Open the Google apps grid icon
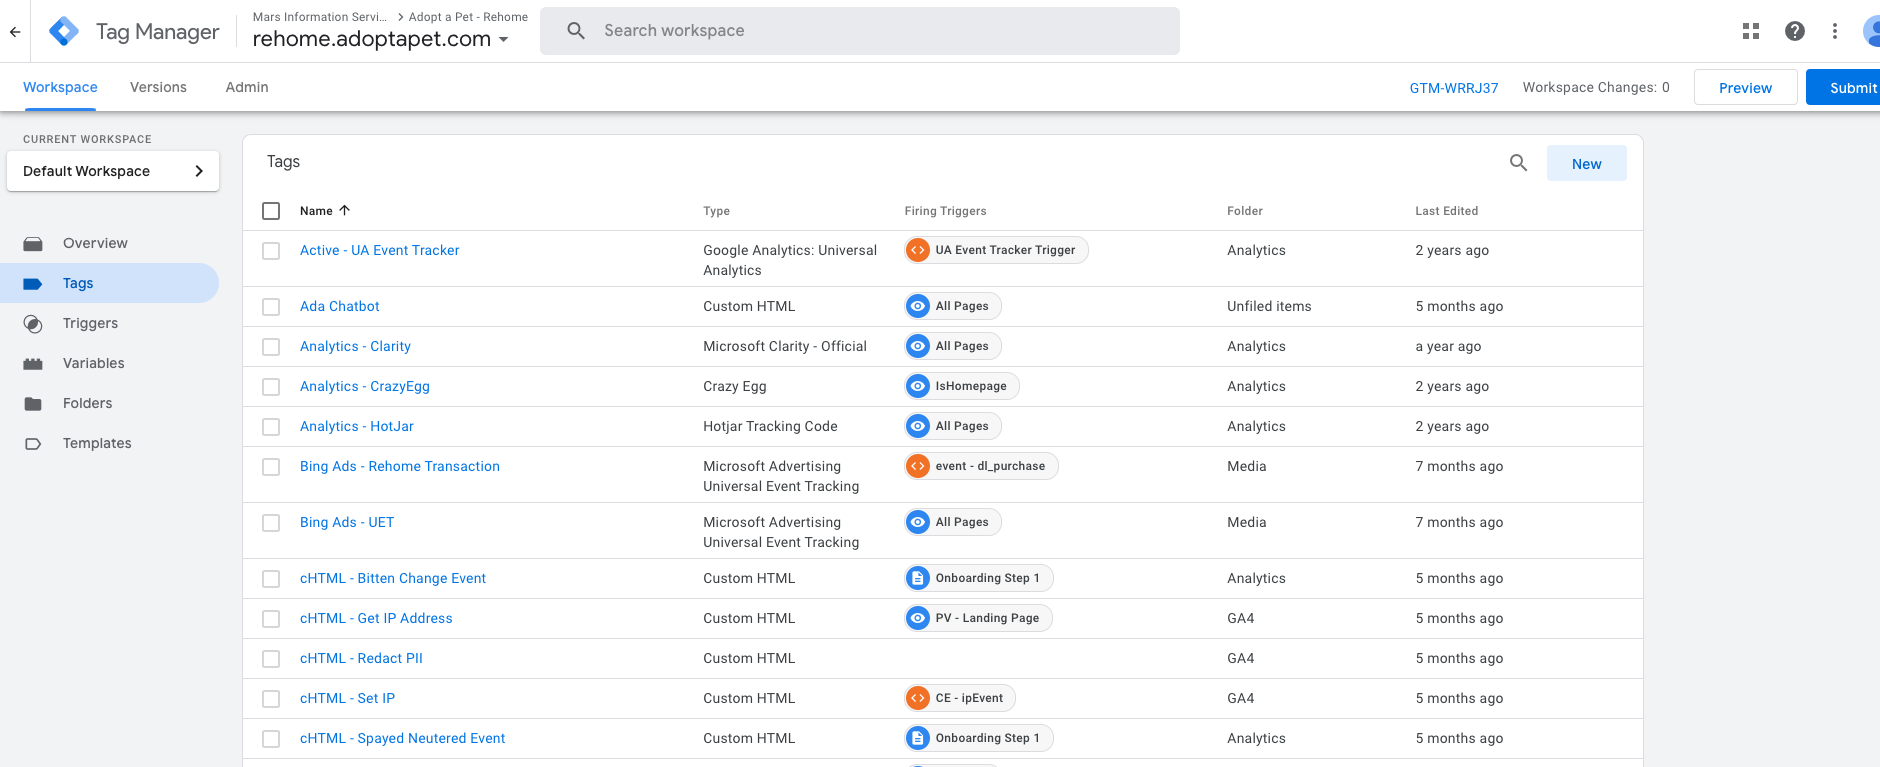1880x767 pixels. coord(1750,31)
